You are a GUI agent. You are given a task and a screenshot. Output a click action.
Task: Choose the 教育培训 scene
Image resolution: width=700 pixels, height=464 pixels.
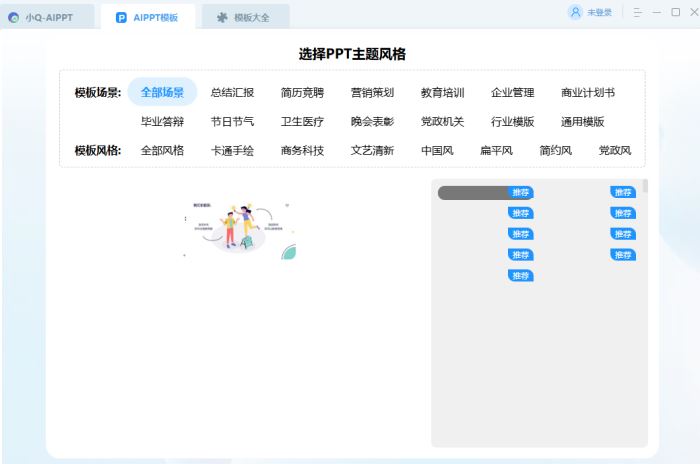(x=442, y=92)
